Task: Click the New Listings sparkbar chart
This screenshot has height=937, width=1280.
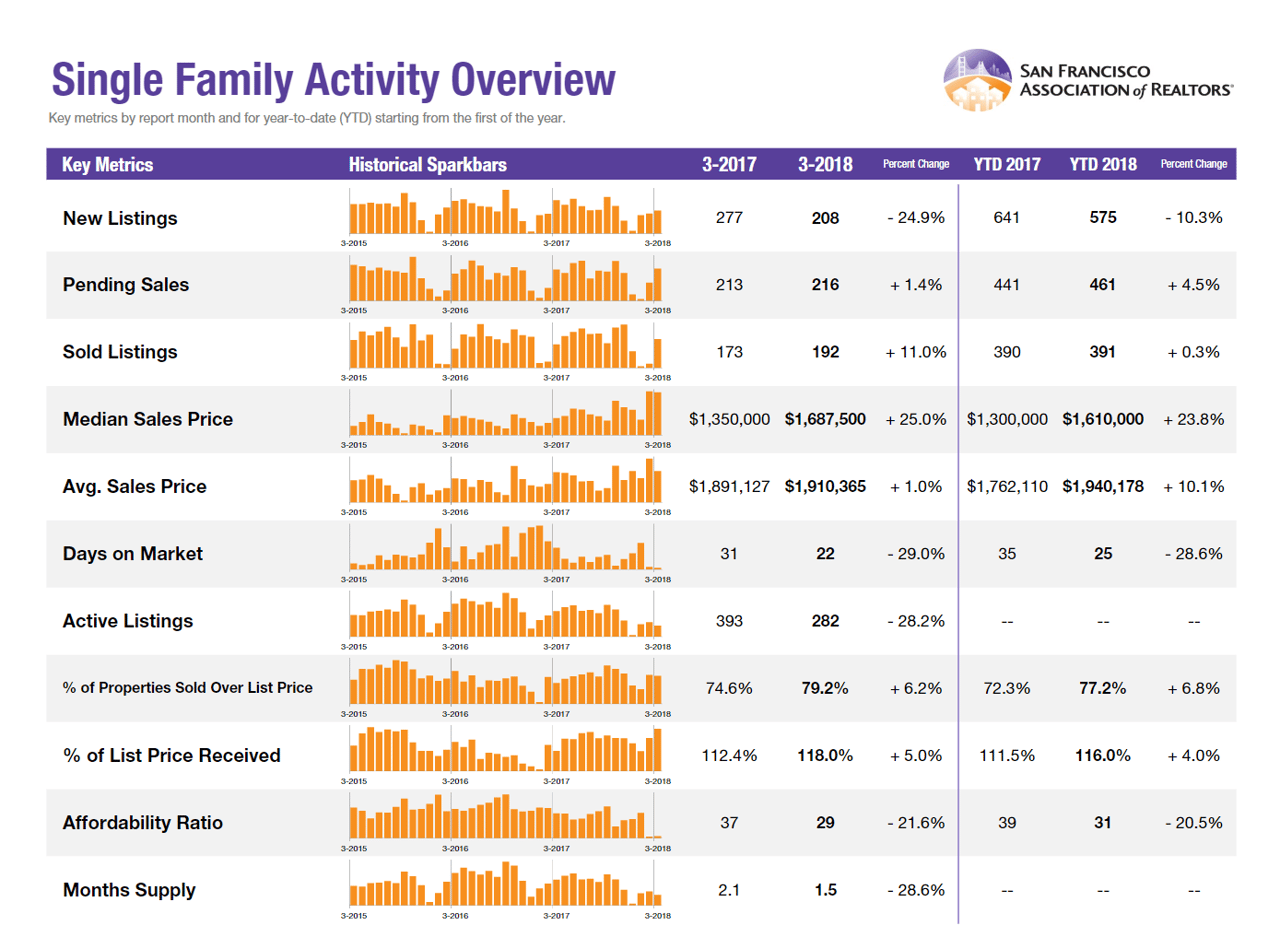Action: point(505,212)
